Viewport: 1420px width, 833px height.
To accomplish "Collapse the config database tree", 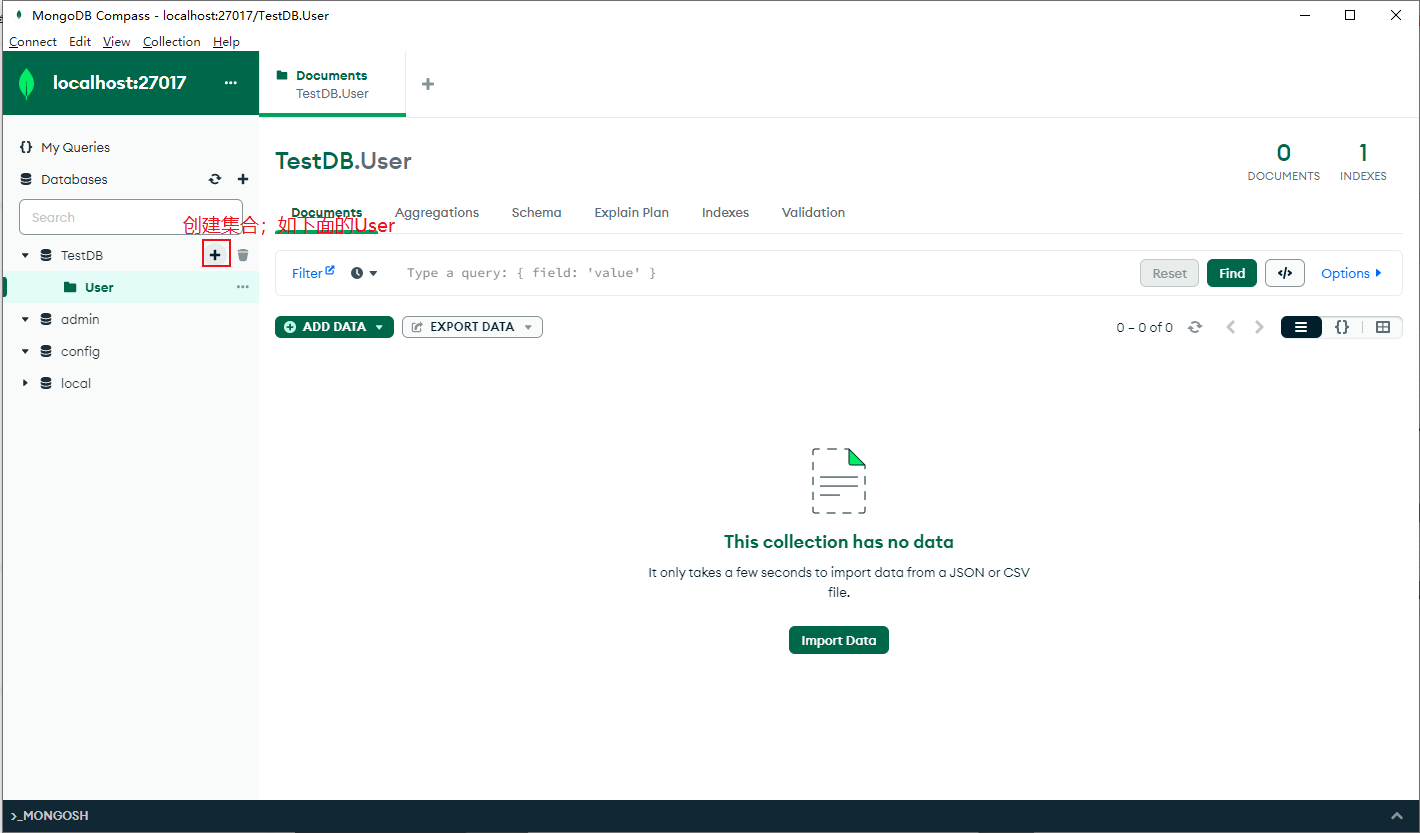I will [25, 351].
